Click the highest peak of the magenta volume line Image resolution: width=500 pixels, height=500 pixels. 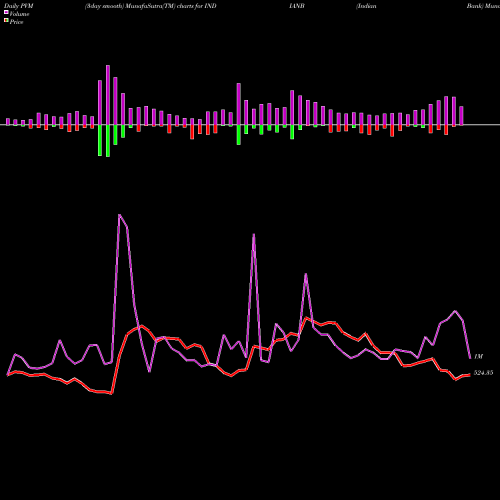[119, 215]
